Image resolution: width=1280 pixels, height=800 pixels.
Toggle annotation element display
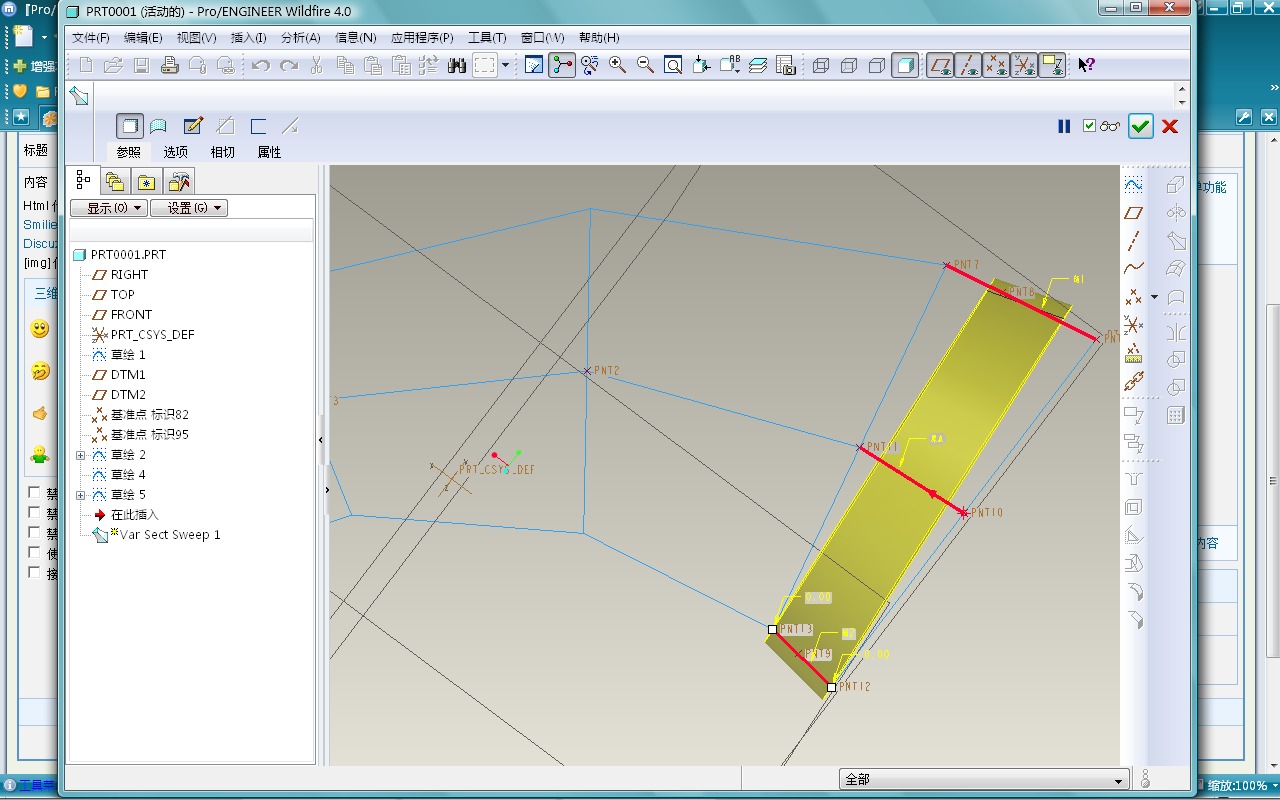click(x=1052, y=66)
